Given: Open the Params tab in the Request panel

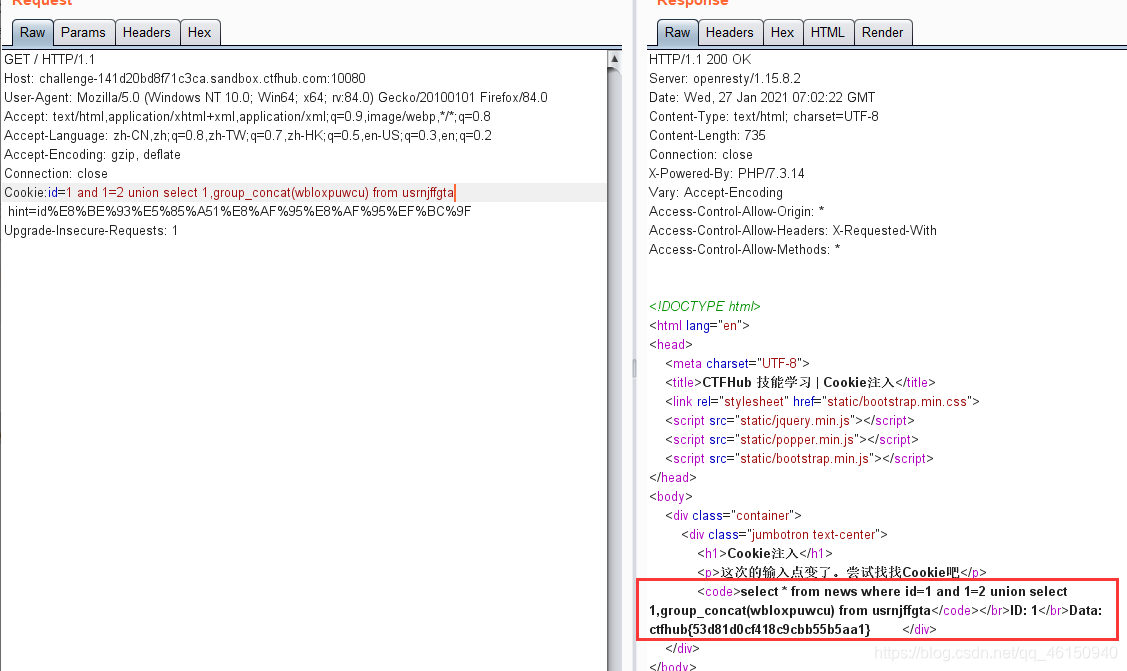Looking at the screenshot, I should pyautogui.click(x=83, y=32).
